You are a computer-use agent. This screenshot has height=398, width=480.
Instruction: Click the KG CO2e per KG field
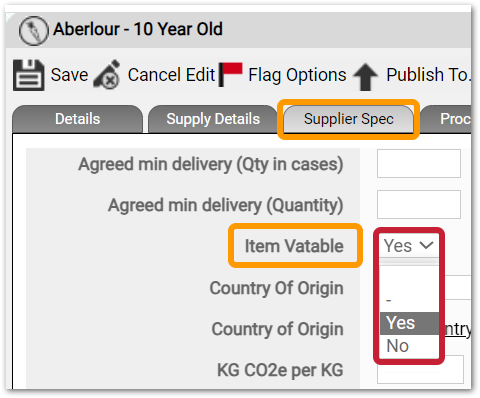click(420, 370)
